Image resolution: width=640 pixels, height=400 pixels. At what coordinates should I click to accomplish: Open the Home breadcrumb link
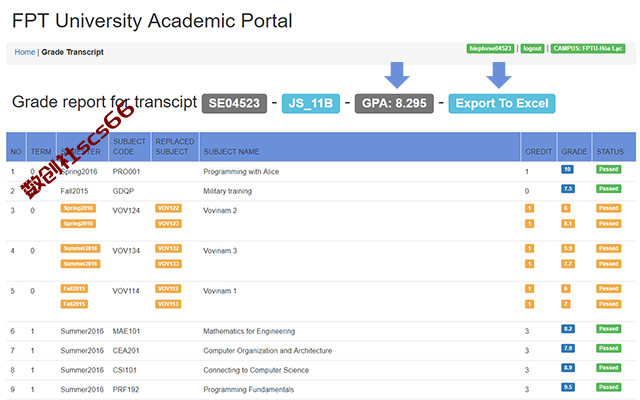coord(24,52)
